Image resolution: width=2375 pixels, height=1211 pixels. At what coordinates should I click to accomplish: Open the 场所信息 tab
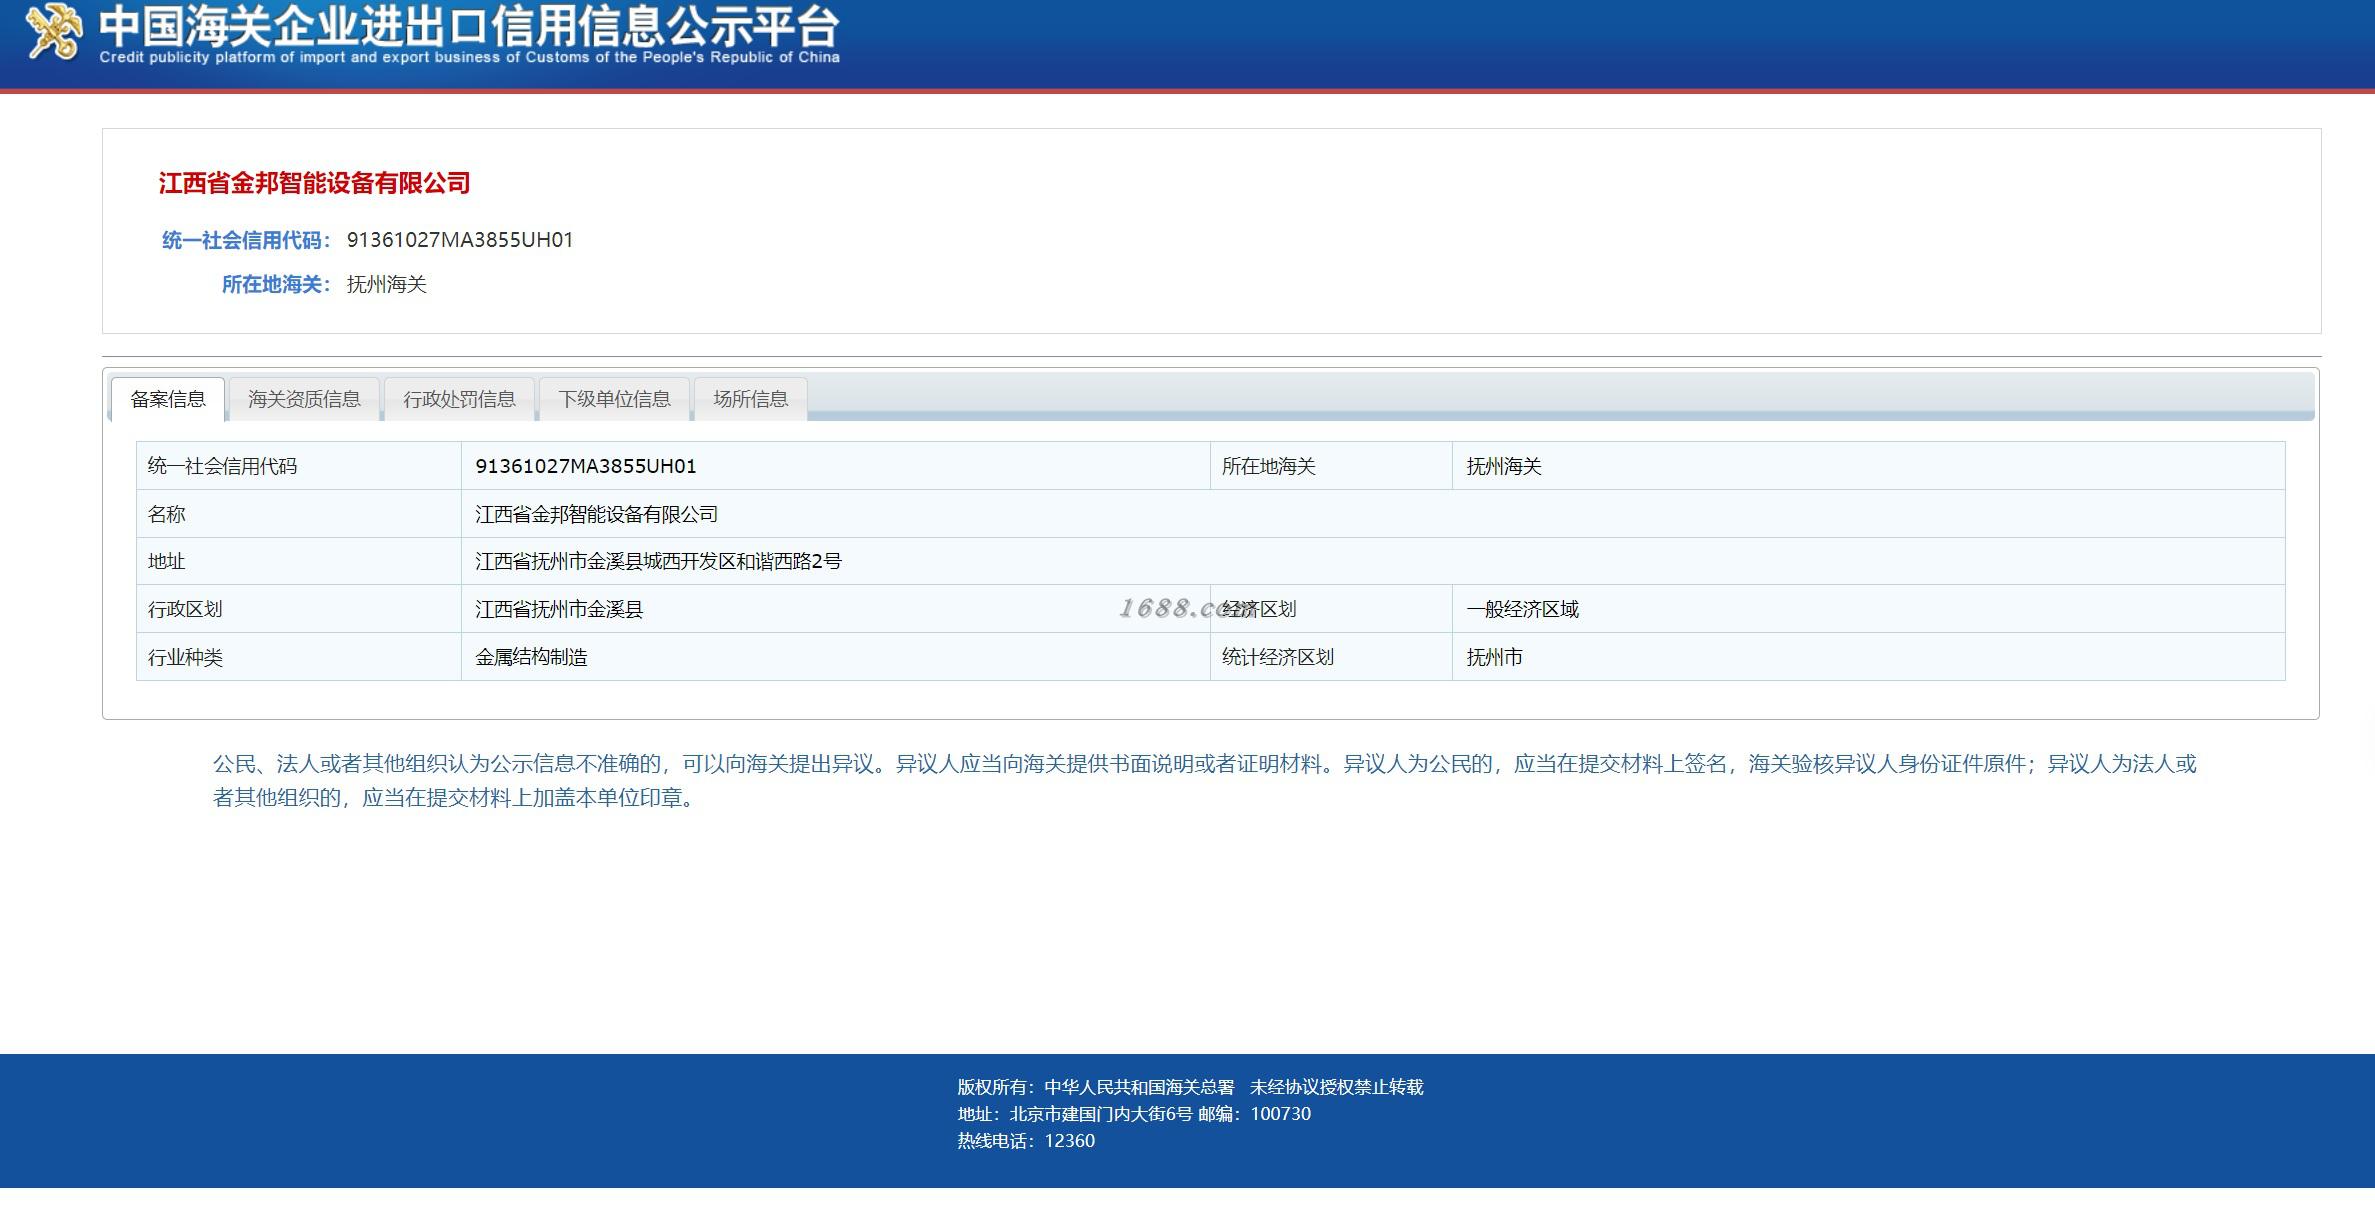point(750,400)
